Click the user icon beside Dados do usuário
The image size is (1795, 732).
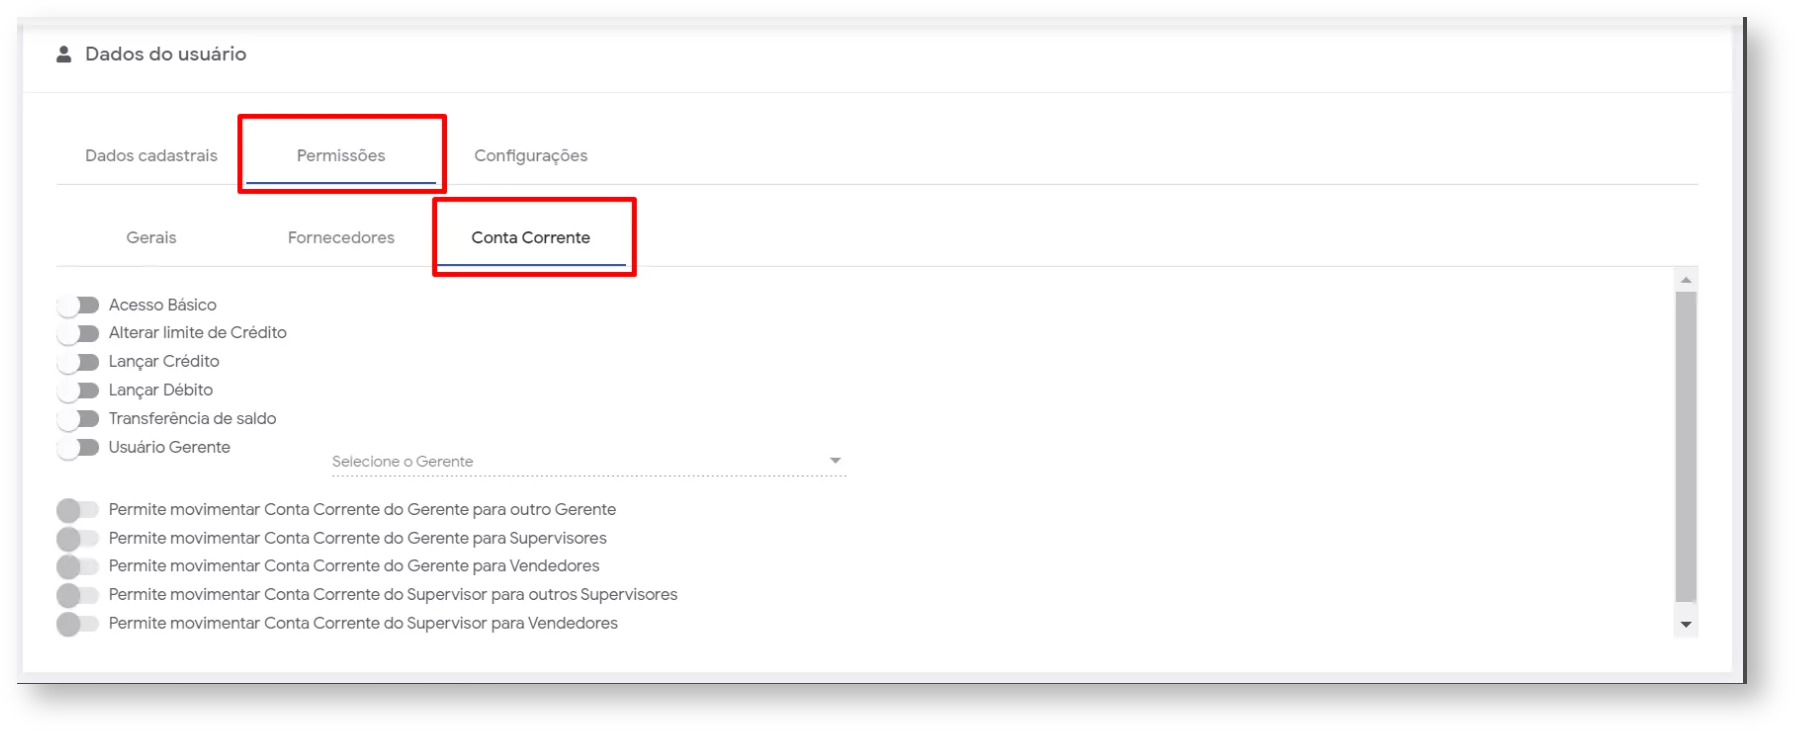64,54
